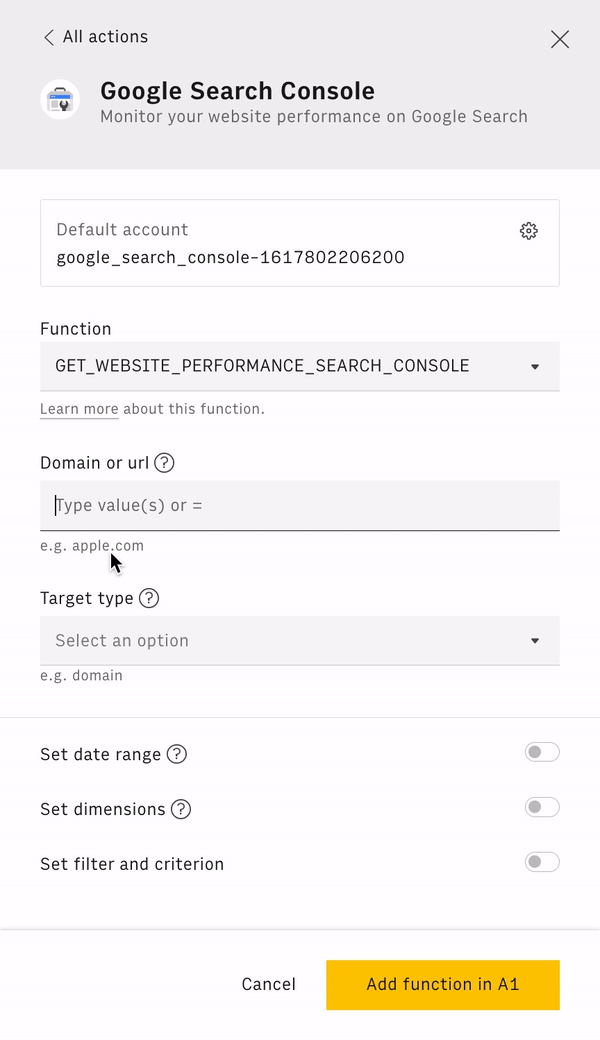This screenshot has width=600, height=1040.
Task: Click the Set dimensions help icon
Action: click(181, 809)
